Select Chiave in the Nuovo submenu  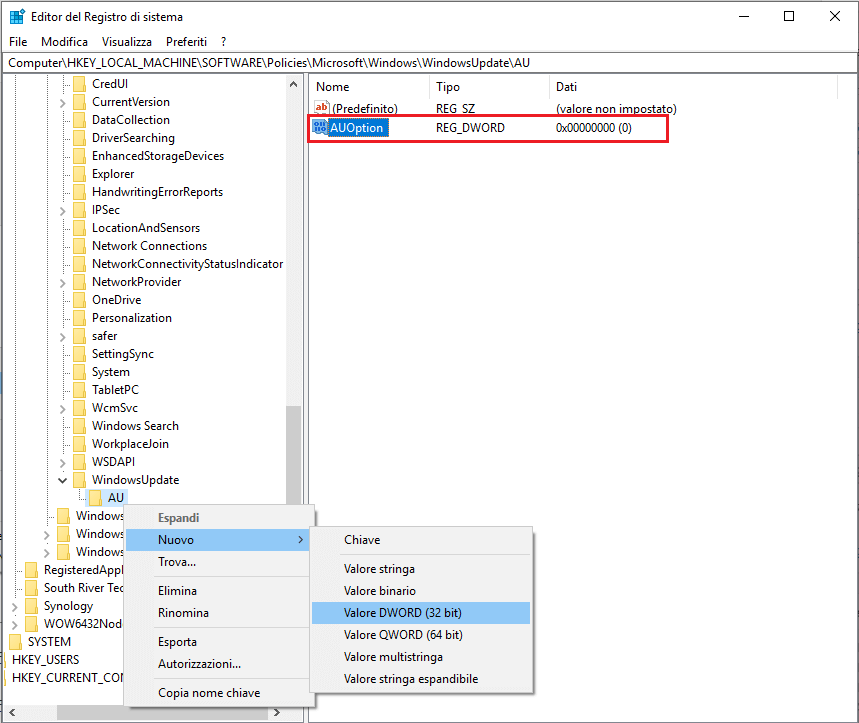click(x=421, y=540)
